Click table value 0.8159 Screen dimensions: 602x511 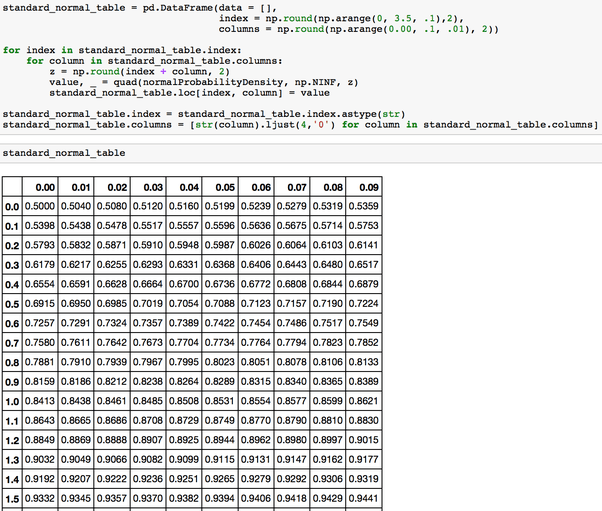pyautogui.click(x=40, y=382)
